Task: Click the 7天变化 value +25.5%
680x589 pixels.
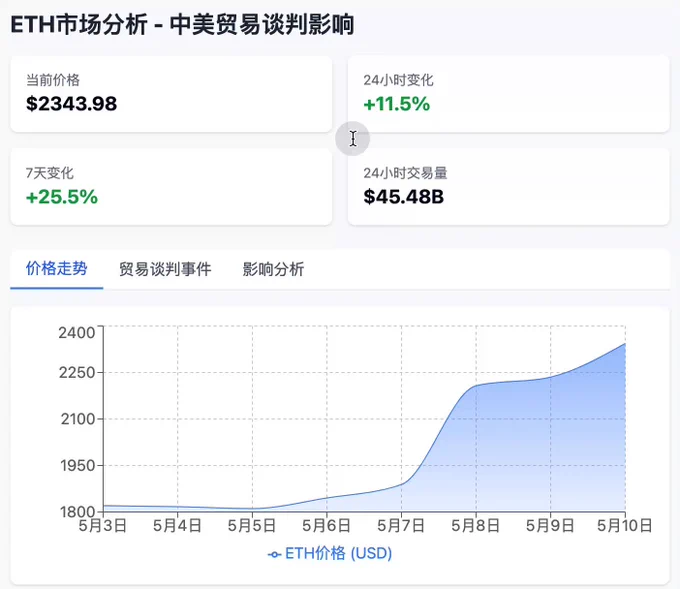Action: (62, 197)
